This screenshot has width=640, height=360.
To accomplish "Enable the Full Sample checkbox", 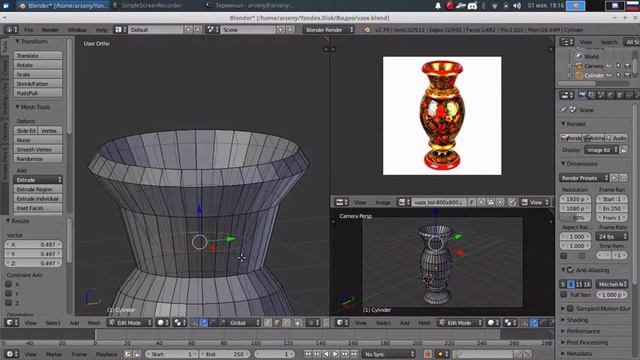I will pos(564,294).
